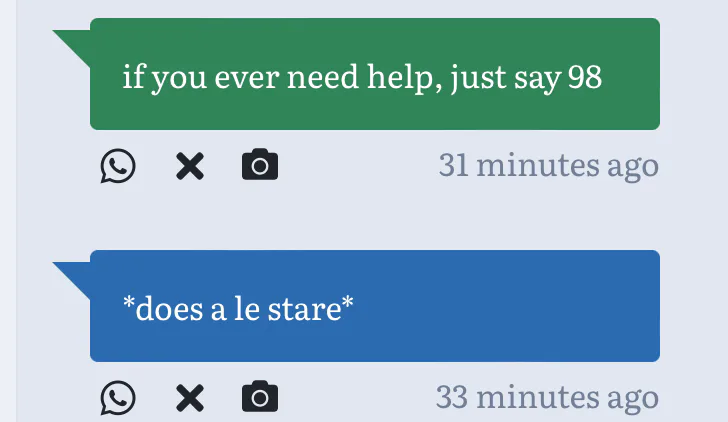Click the camera icon under the green message

click(260, 166)
